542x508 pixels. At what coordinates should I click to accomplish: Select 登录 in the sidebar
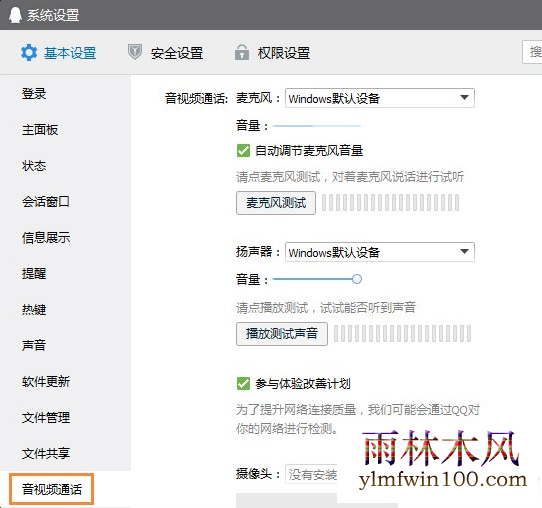[x=34, y=94]
